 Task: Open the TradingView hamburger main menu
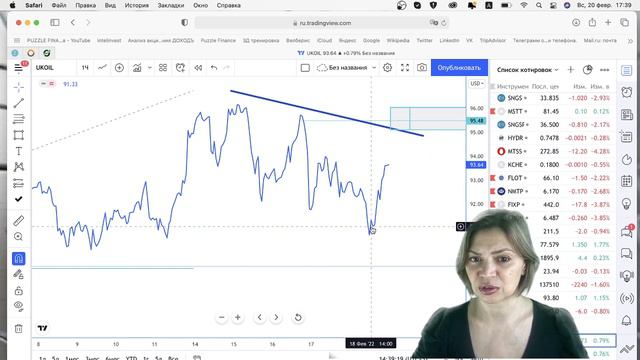point(19,68)
